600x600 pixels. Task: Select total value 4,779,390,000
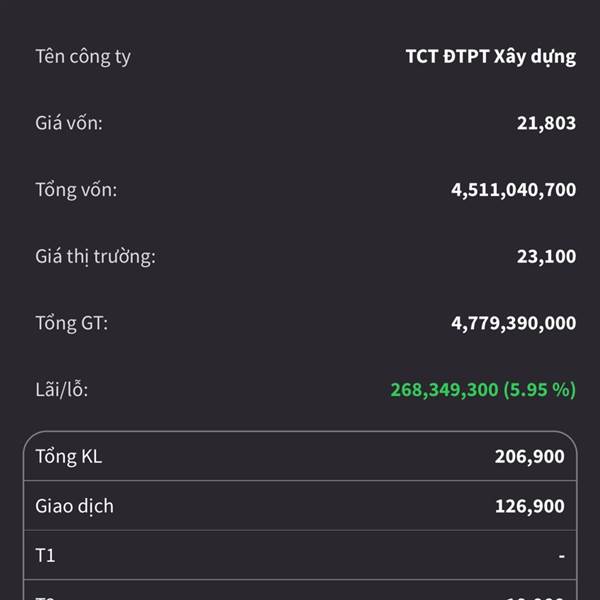point(513,323)
